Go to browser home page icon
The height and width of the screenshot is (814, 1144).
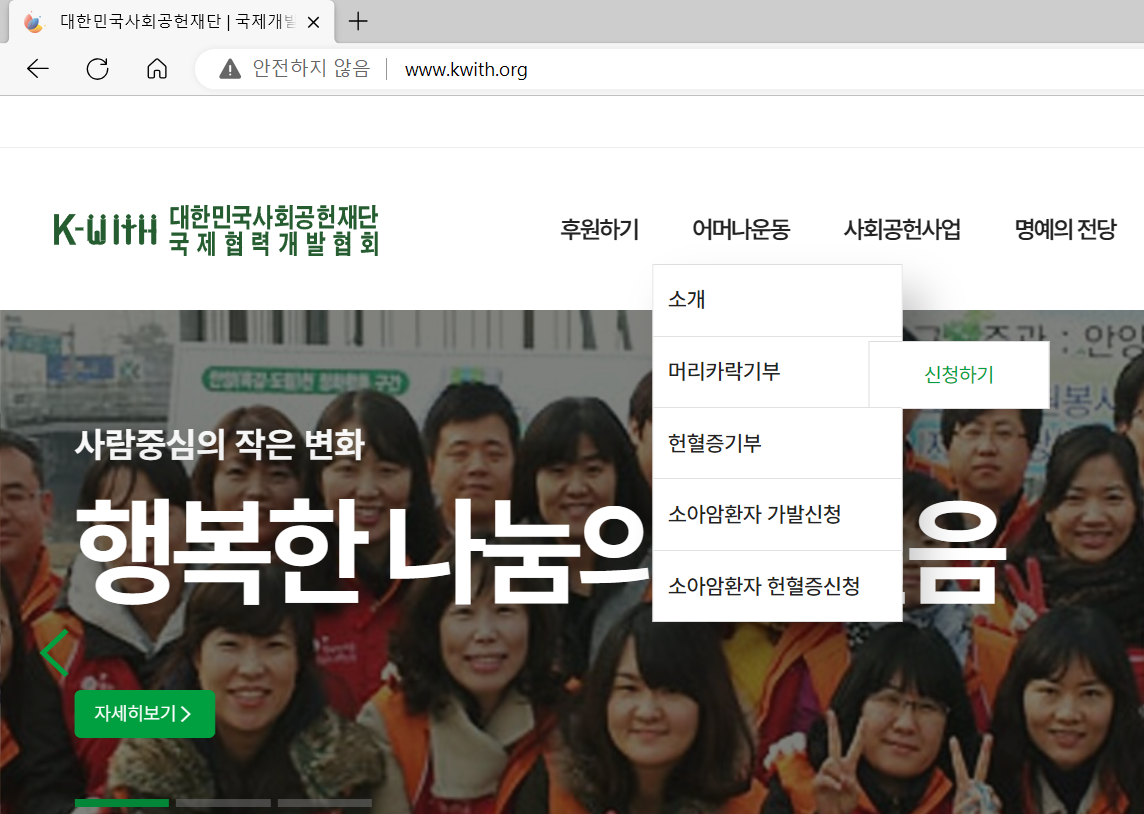(x=157, y=69)
